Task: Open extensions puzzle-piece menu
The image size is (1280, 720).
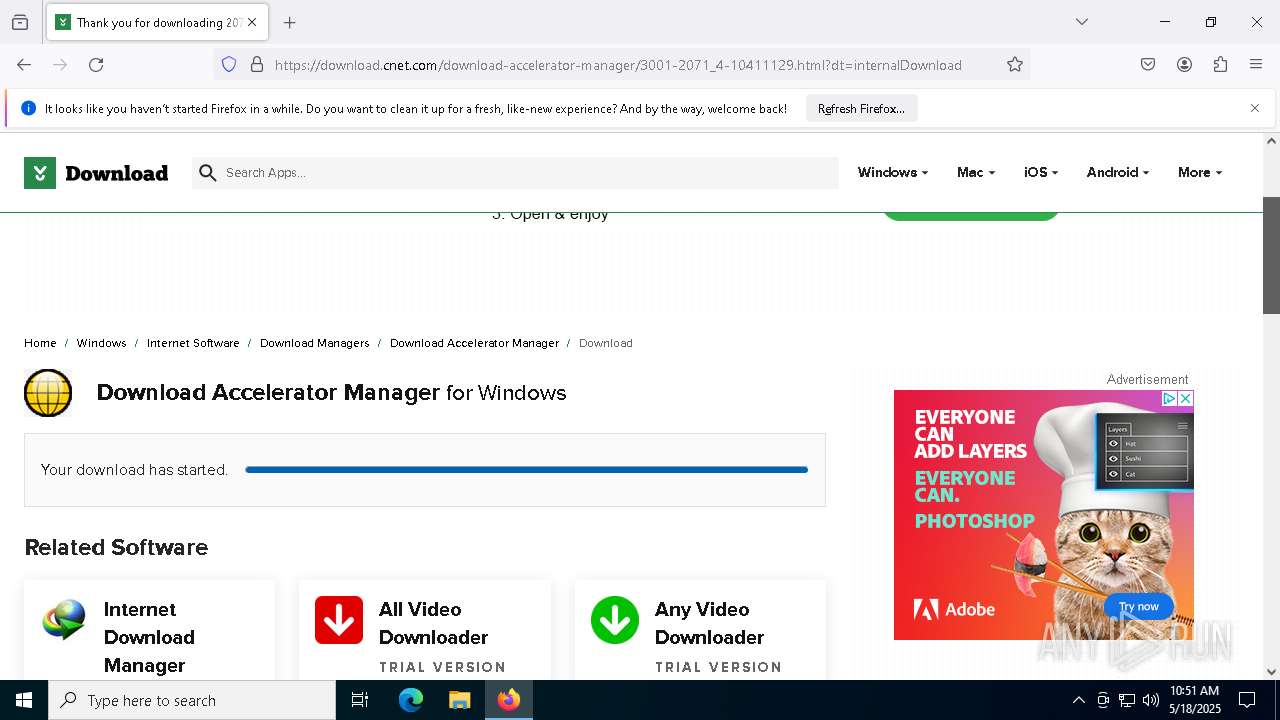Action: click(1220, 65)
